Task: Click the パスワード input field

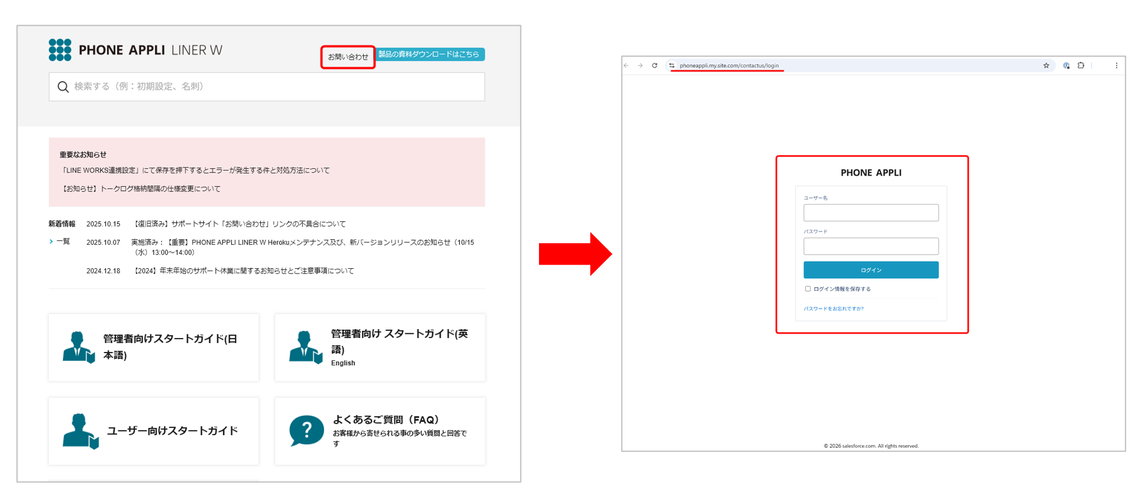Action: pyautogui.click(x=871, y=246)
